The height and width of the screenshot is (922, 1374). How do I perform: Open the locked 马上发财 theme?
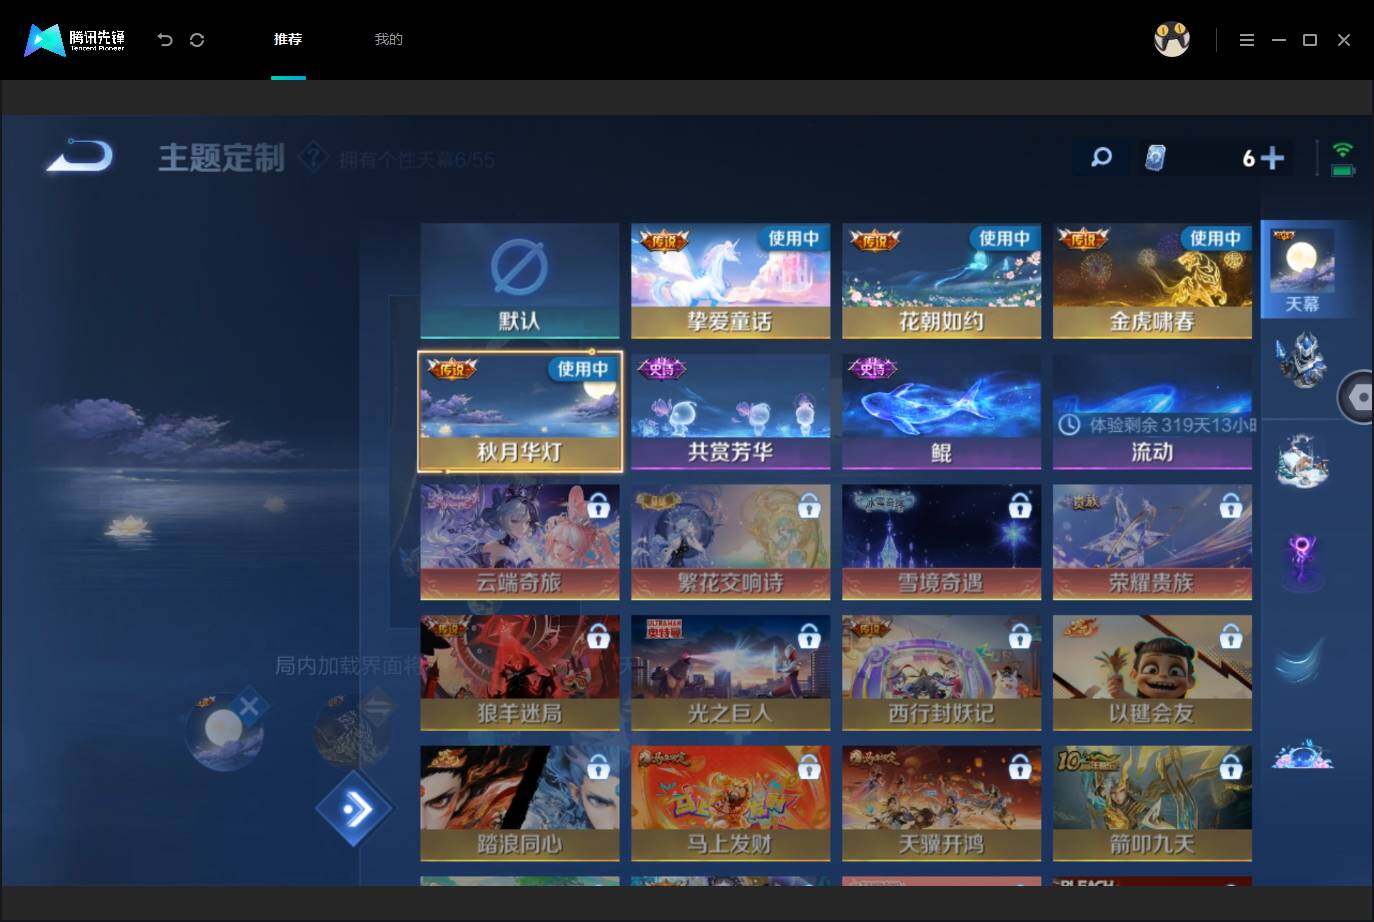click(730, 803)
